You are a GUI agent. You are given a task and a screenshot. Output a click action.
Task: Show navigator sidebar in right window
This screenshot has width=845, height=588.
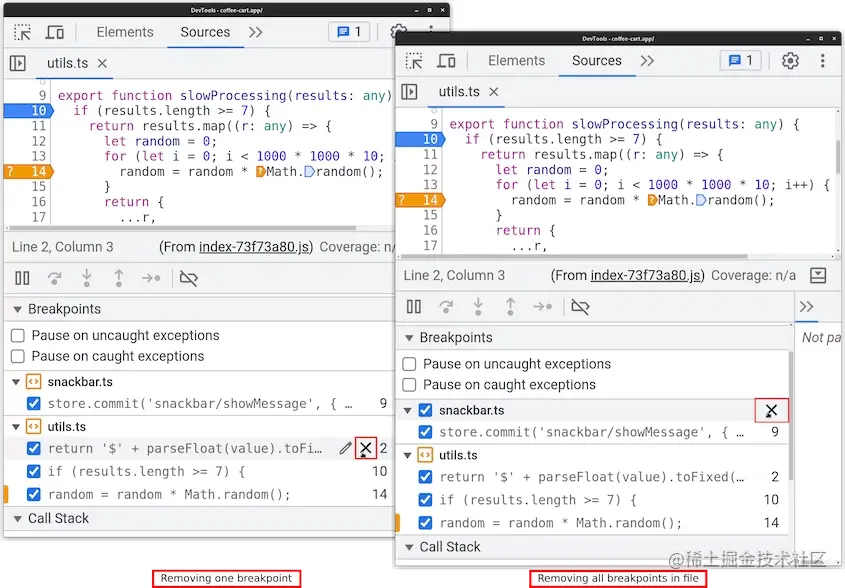point(410,92)
